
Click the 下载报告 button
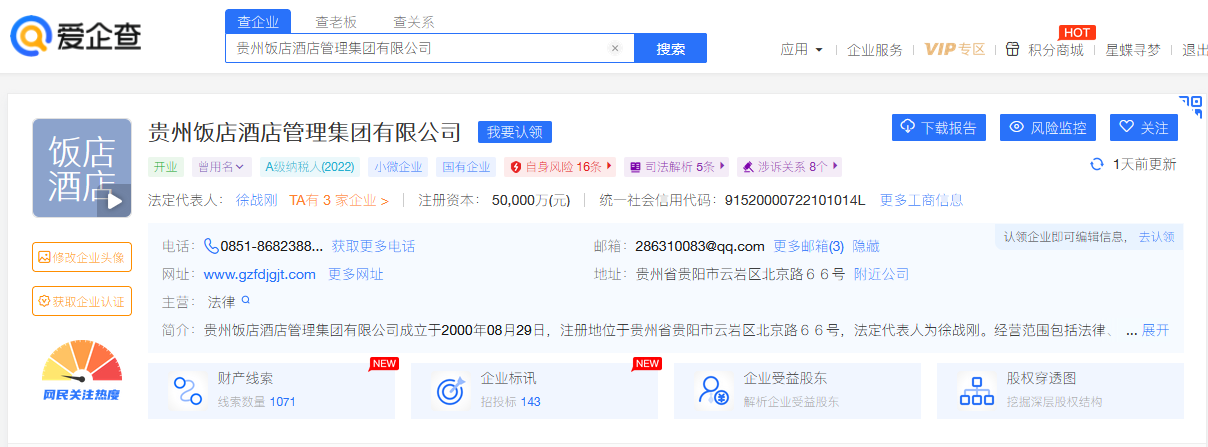coord(939,127)
